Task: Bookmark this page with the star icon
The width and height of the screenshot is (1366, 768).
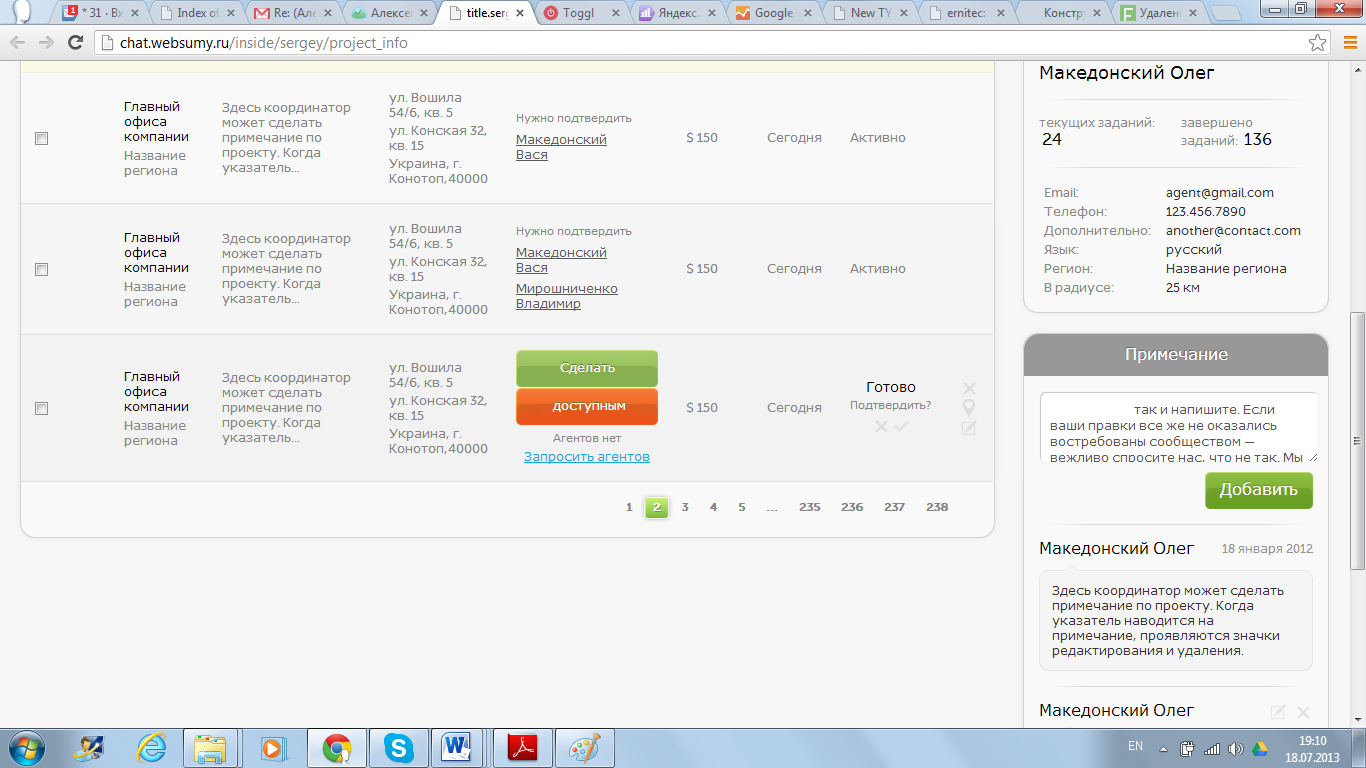Action: point(1318,43)
